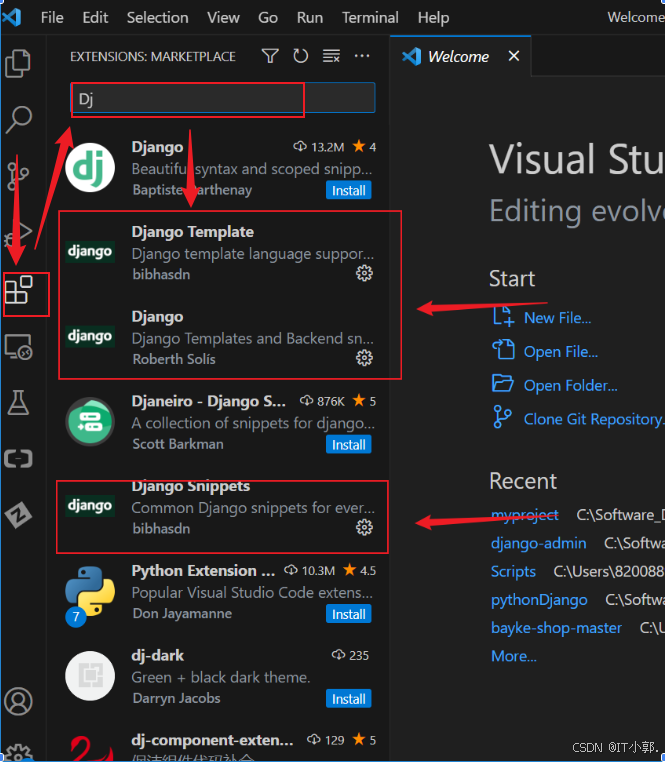Image resolution: width=665 pixels, height=762 pixels.
Task: Open the Remote Explorer view
Action: tap(18, 346)
